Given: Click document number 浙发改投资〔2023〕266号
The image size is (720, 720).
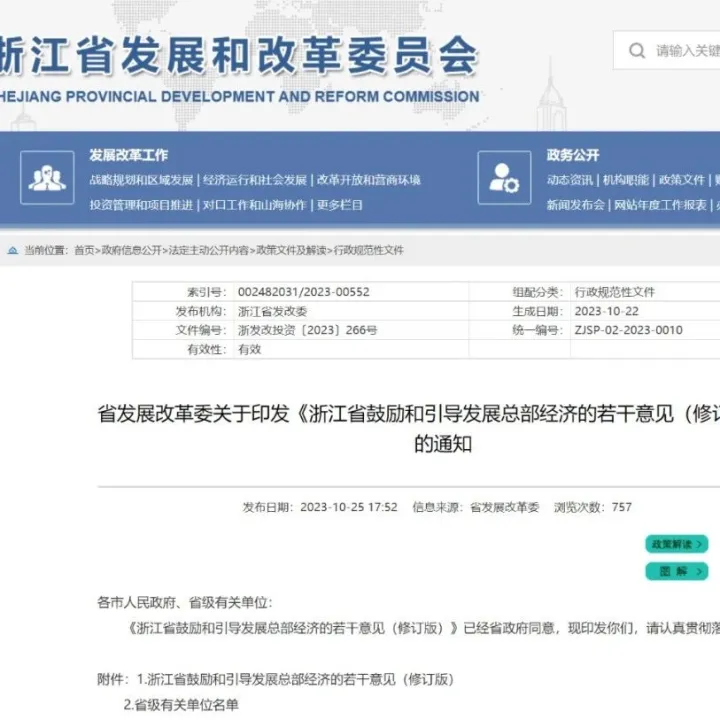Looking at the screenshot, I should point(308,330).
